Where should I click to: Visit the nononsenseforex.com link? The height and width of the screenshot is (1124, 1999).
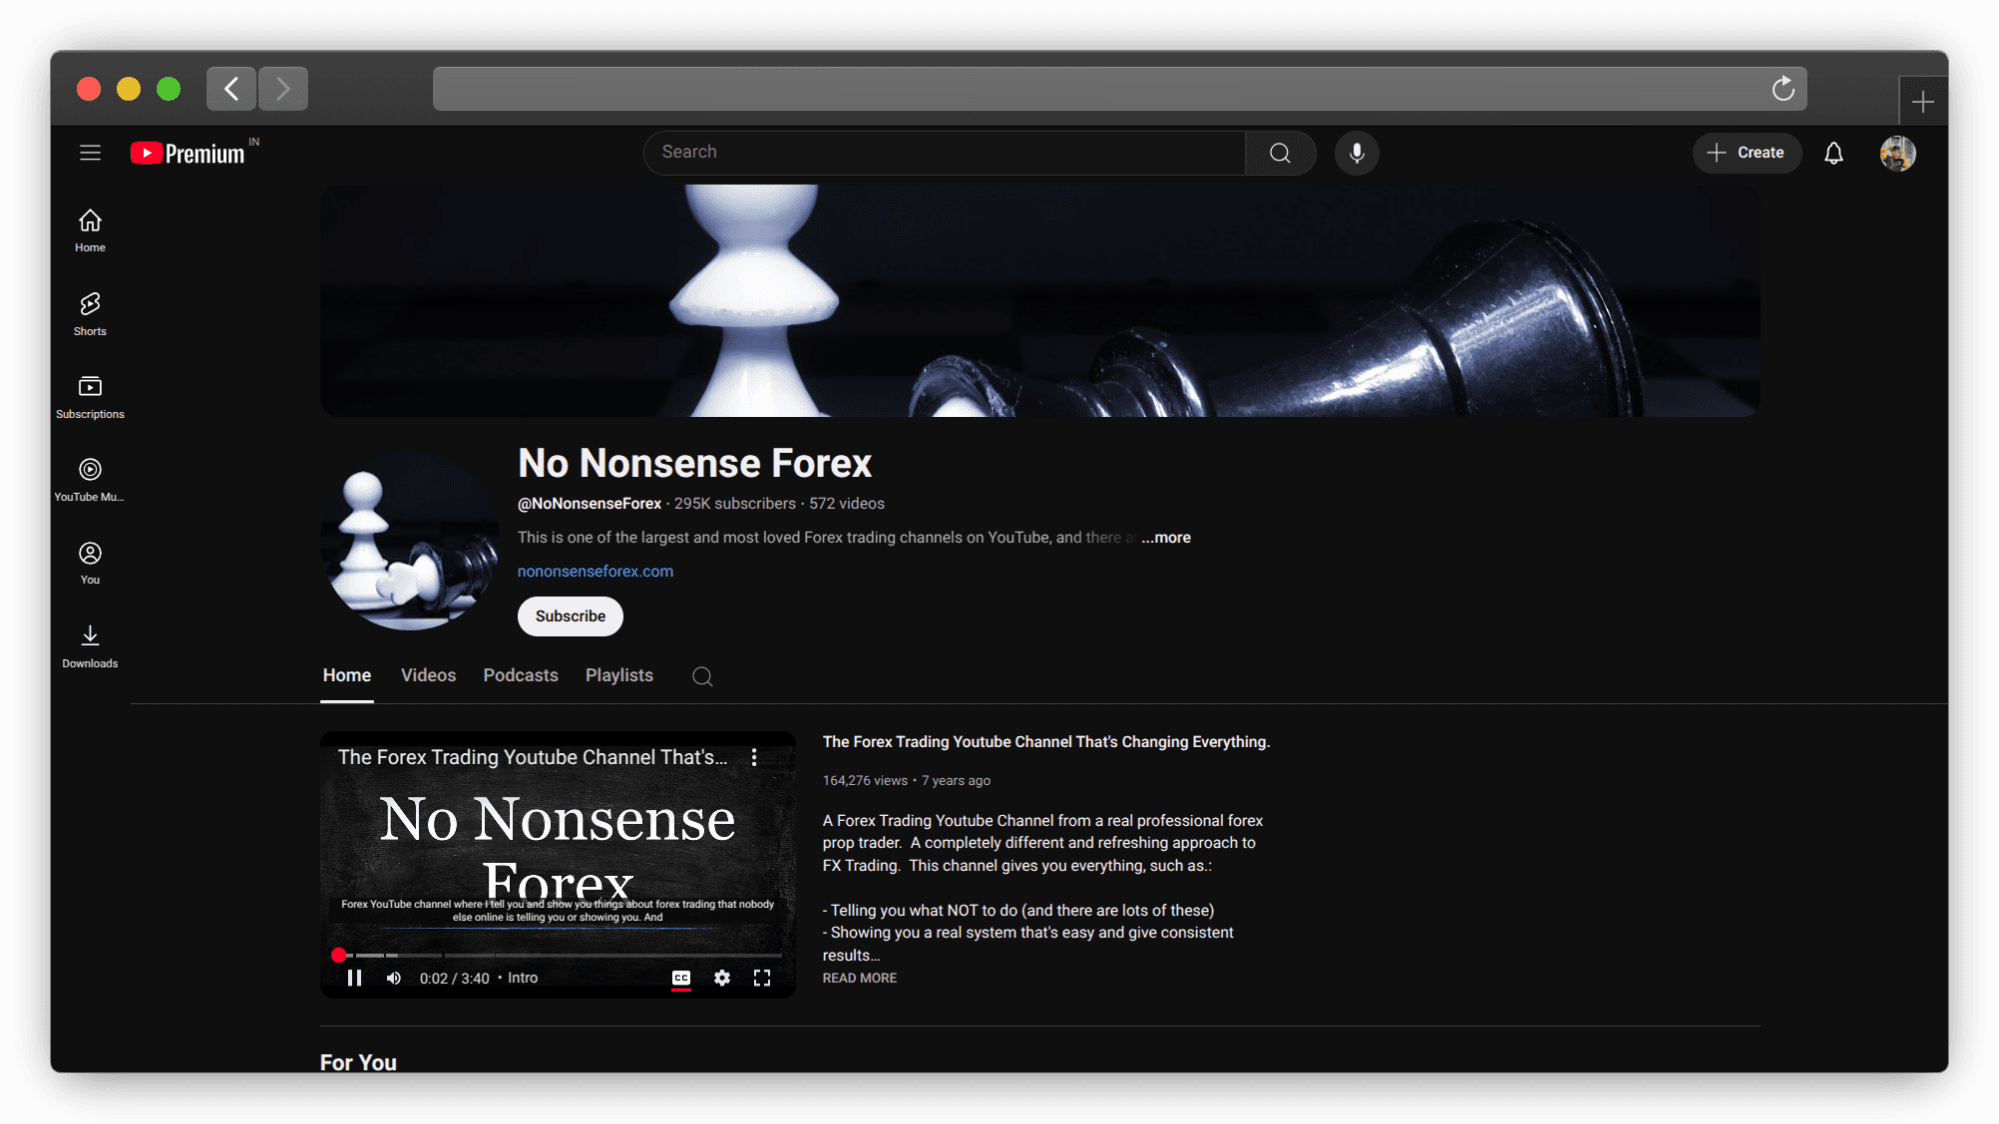595,571
